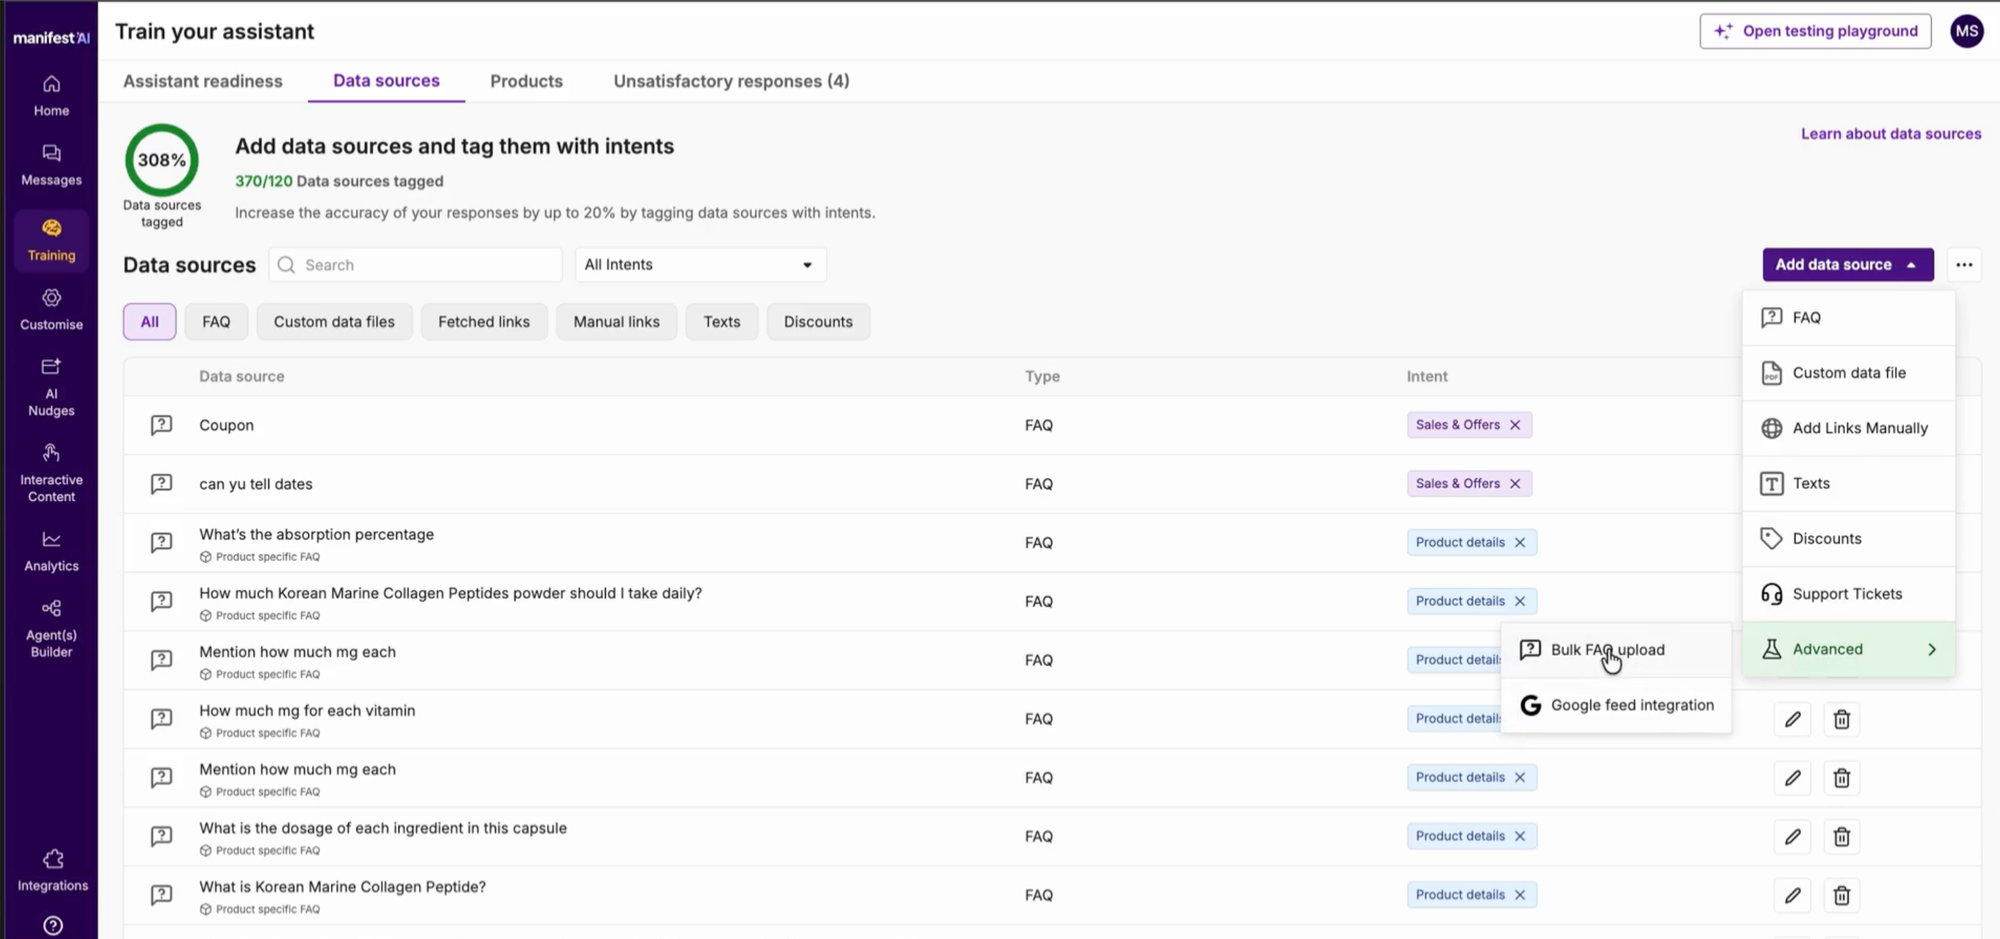
Task: Open the three-dot overflow menu beside Add data source
Action: point(1963,264)
